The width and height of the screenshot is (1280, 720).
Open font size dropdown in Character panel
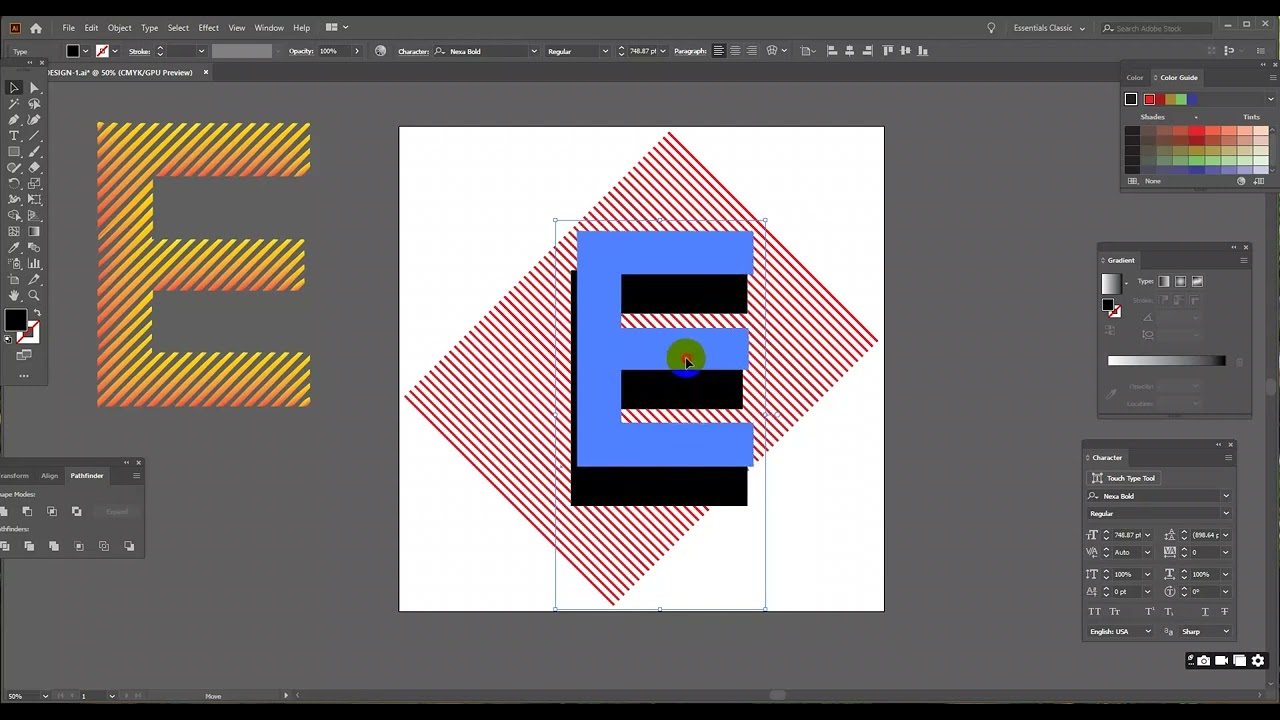(1147, 535)
